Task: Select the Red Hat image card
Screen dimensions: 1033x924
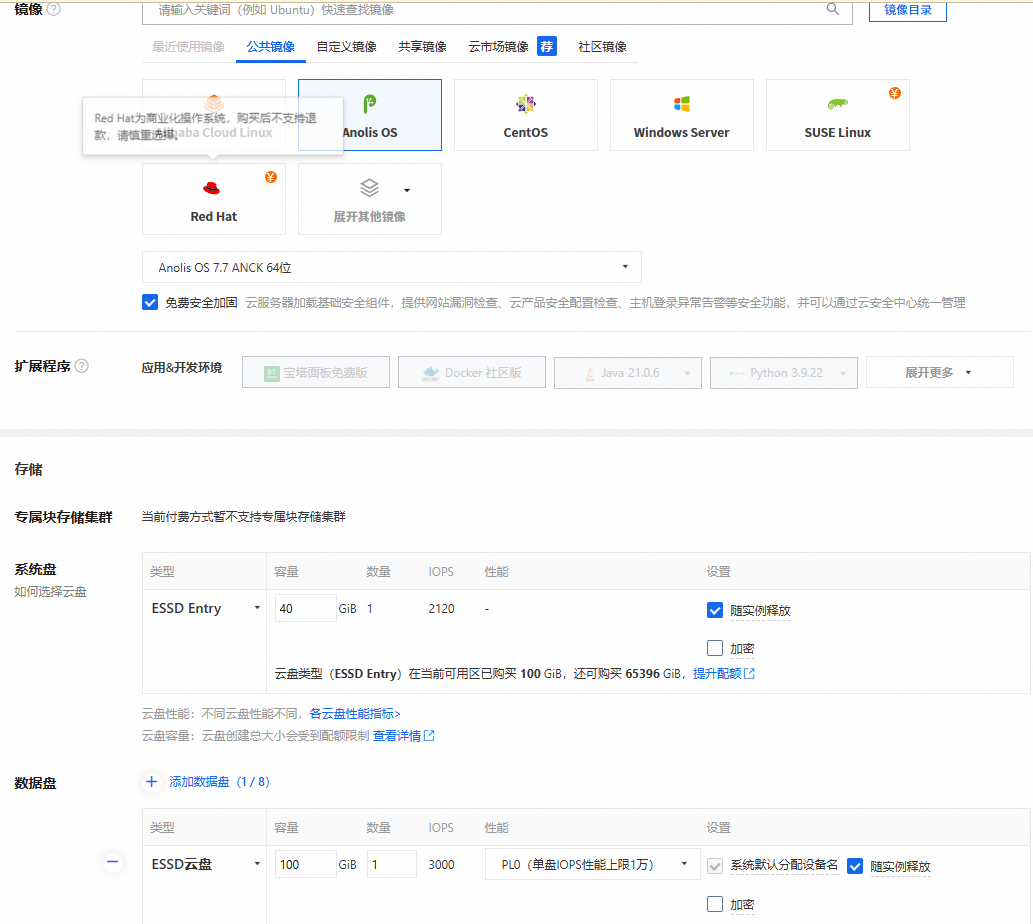Action: coord(213,200)
